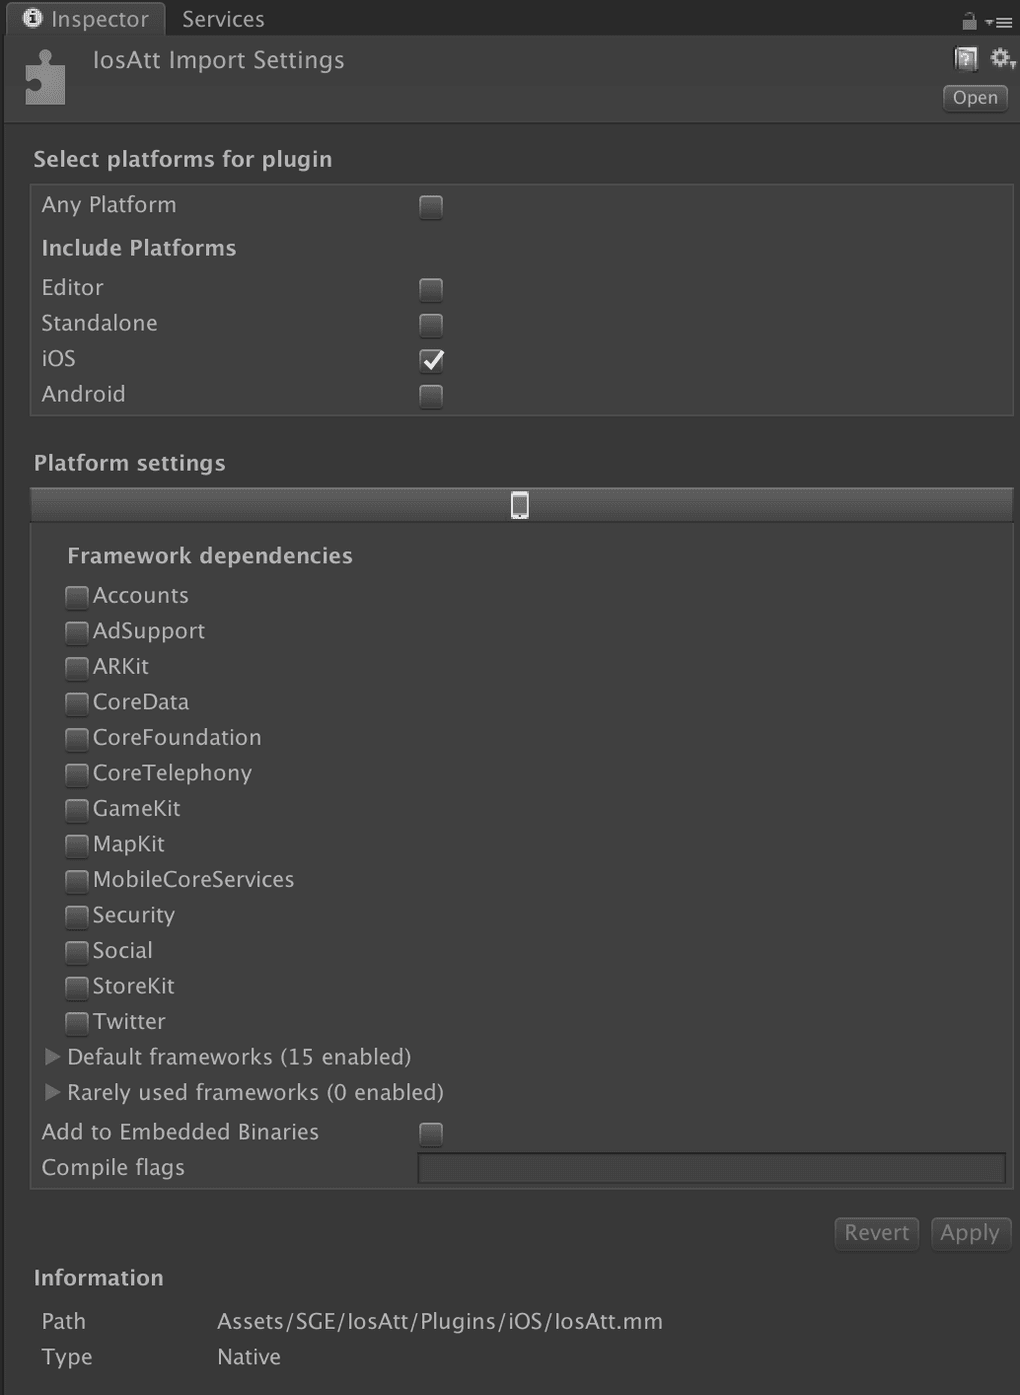Screen dimensions: 1020x1395
Task: Click the Apply button
Action: [970, 1233]
